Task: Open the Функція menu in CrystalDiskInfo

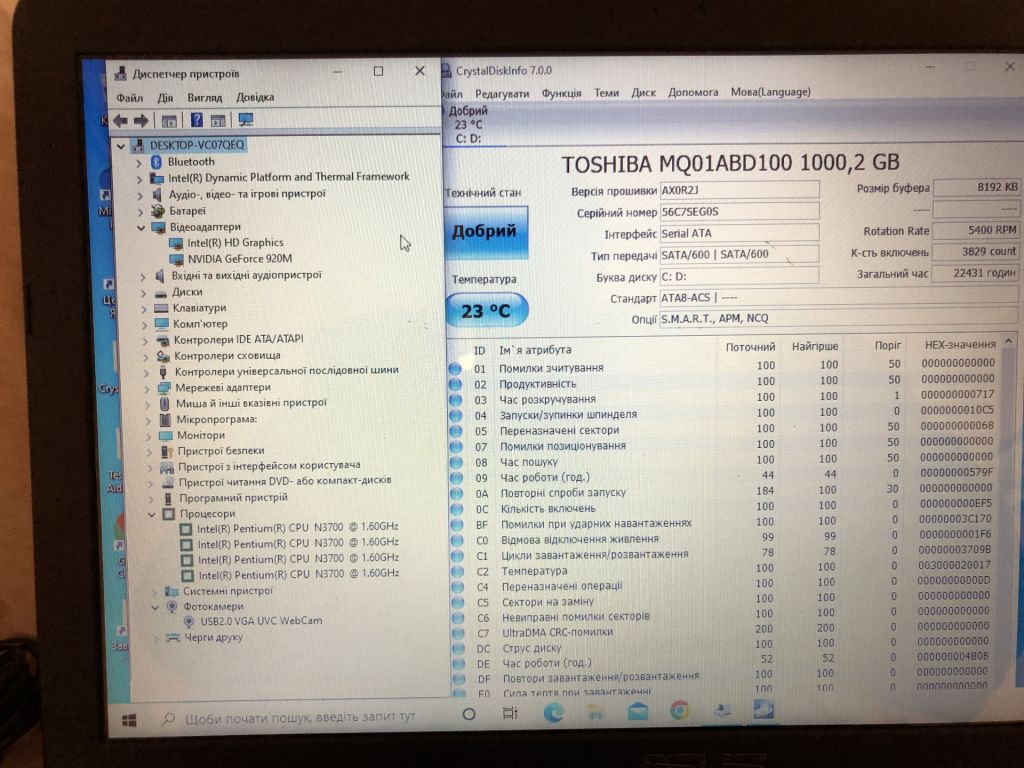Action: click(x=561, y=93)
